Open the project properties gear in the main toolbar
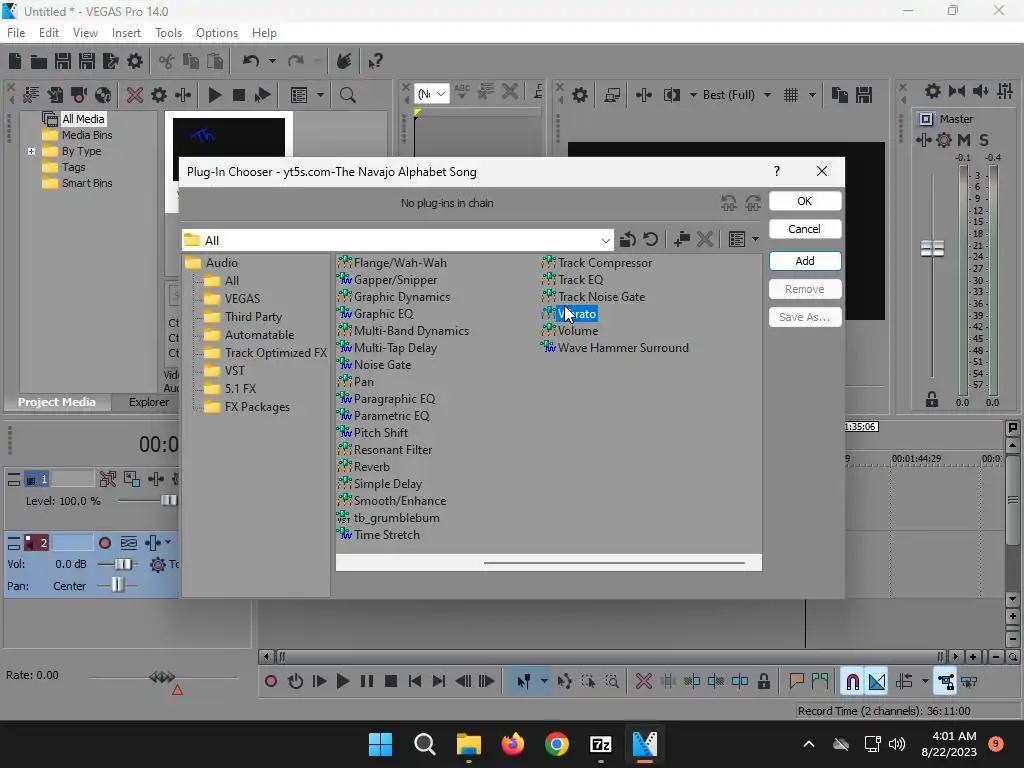The image size is (1024, 768). 135,61
